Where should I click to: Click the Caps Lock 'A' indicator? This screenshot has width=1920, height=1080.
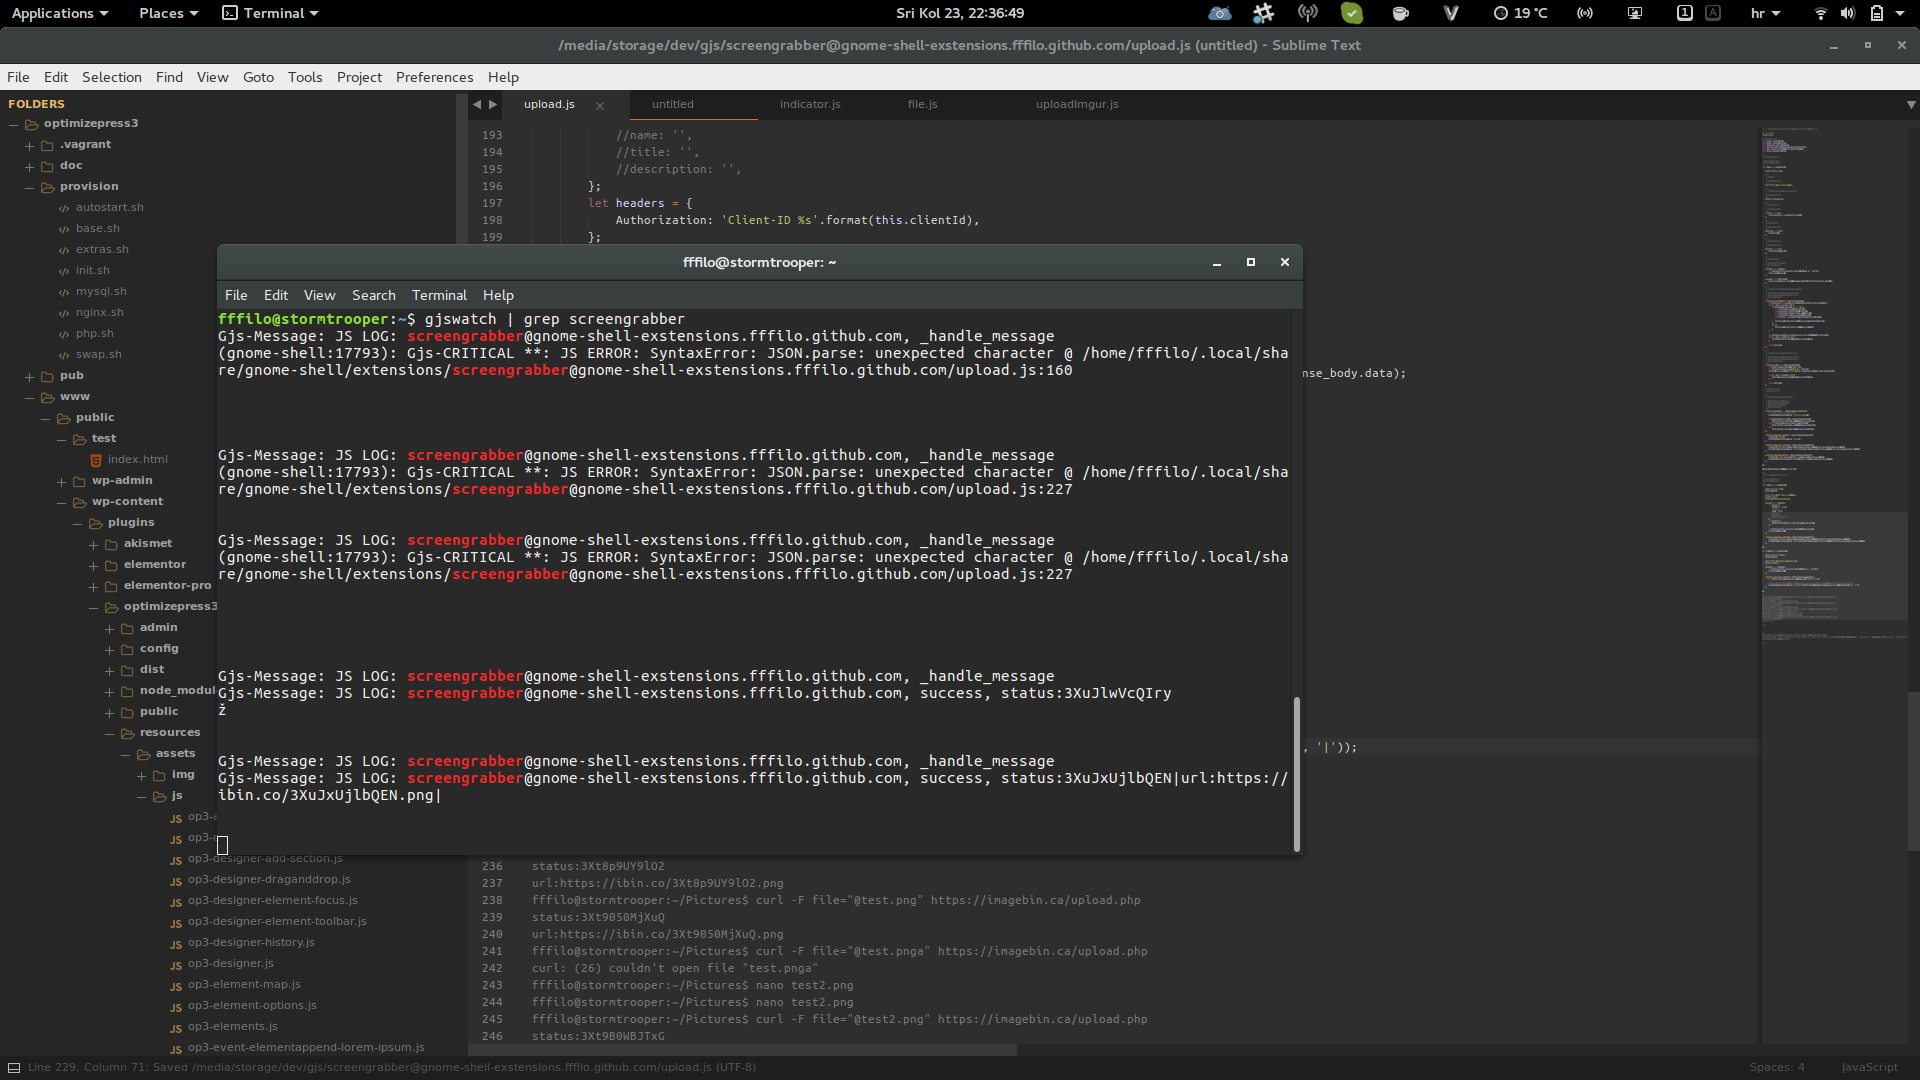[1713, 13]
